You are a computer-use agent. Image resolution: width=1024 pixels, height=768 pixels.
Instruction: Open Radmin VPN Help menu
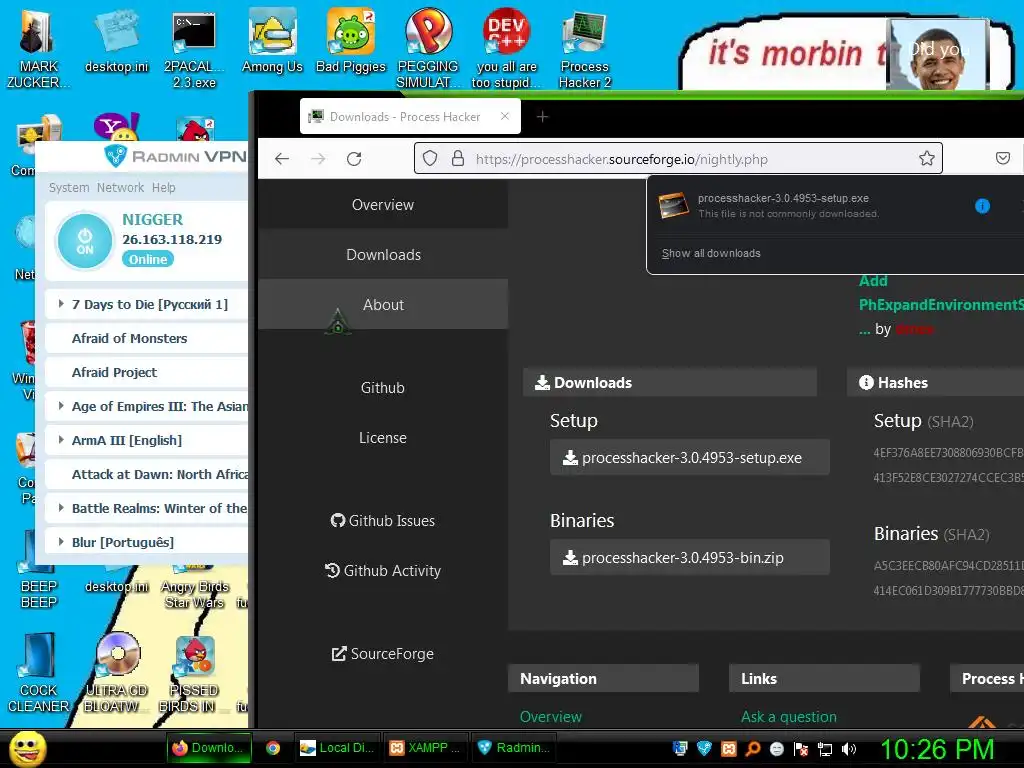coord(163,187)
